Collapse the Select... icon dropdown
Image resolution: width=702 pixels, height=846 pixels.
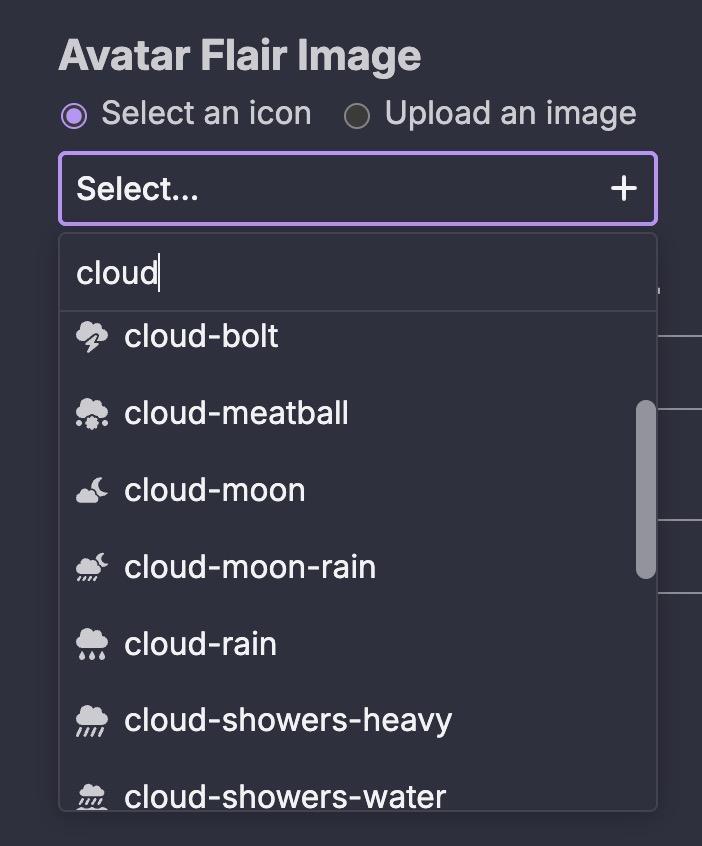point(340,188)
